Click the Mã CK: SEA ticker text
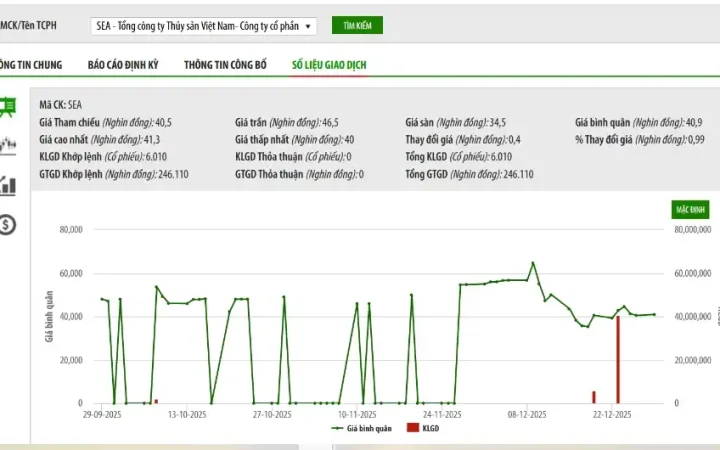 tap(61, 105)
